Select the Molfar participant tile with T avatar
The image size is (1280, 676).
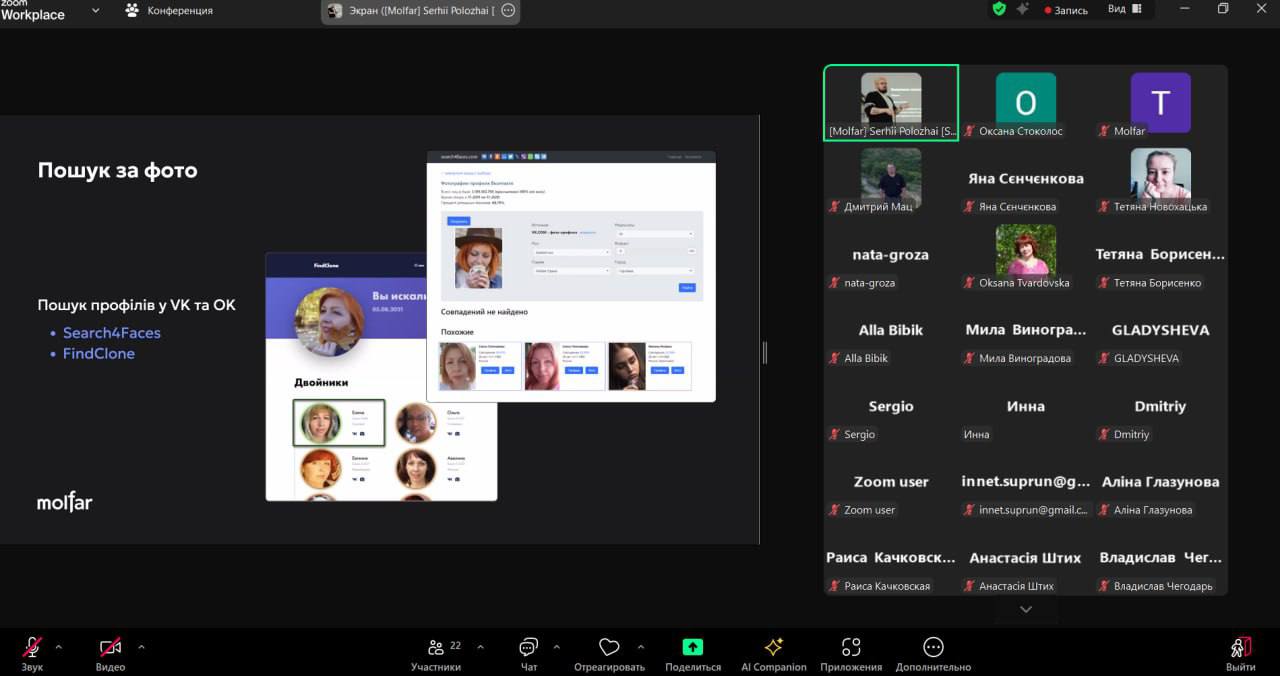(1160, 103)
